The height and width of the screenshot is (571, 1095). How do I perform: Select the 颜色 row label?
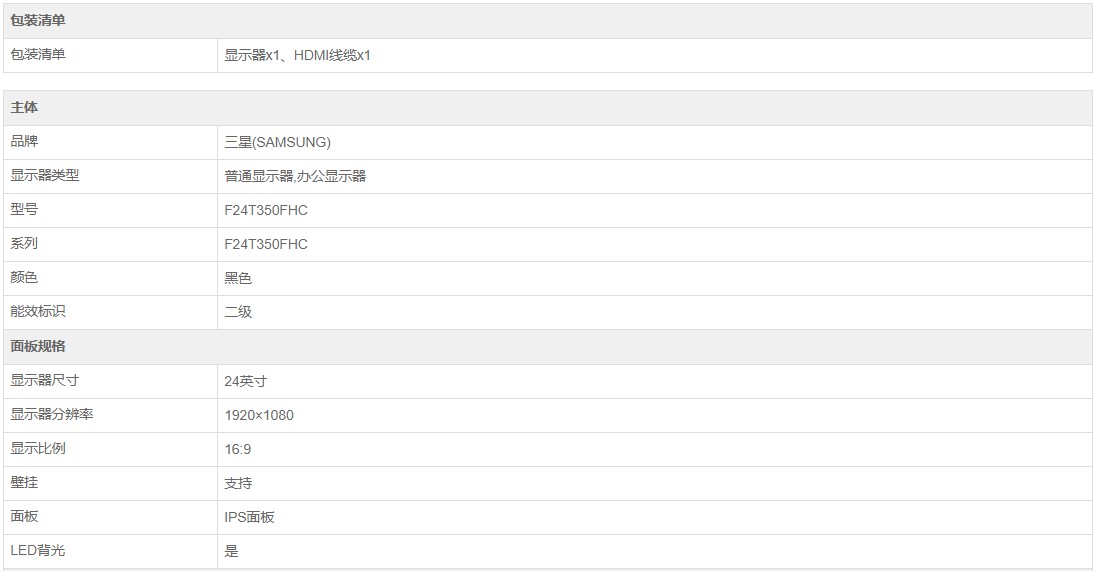[x=24, y=278]
